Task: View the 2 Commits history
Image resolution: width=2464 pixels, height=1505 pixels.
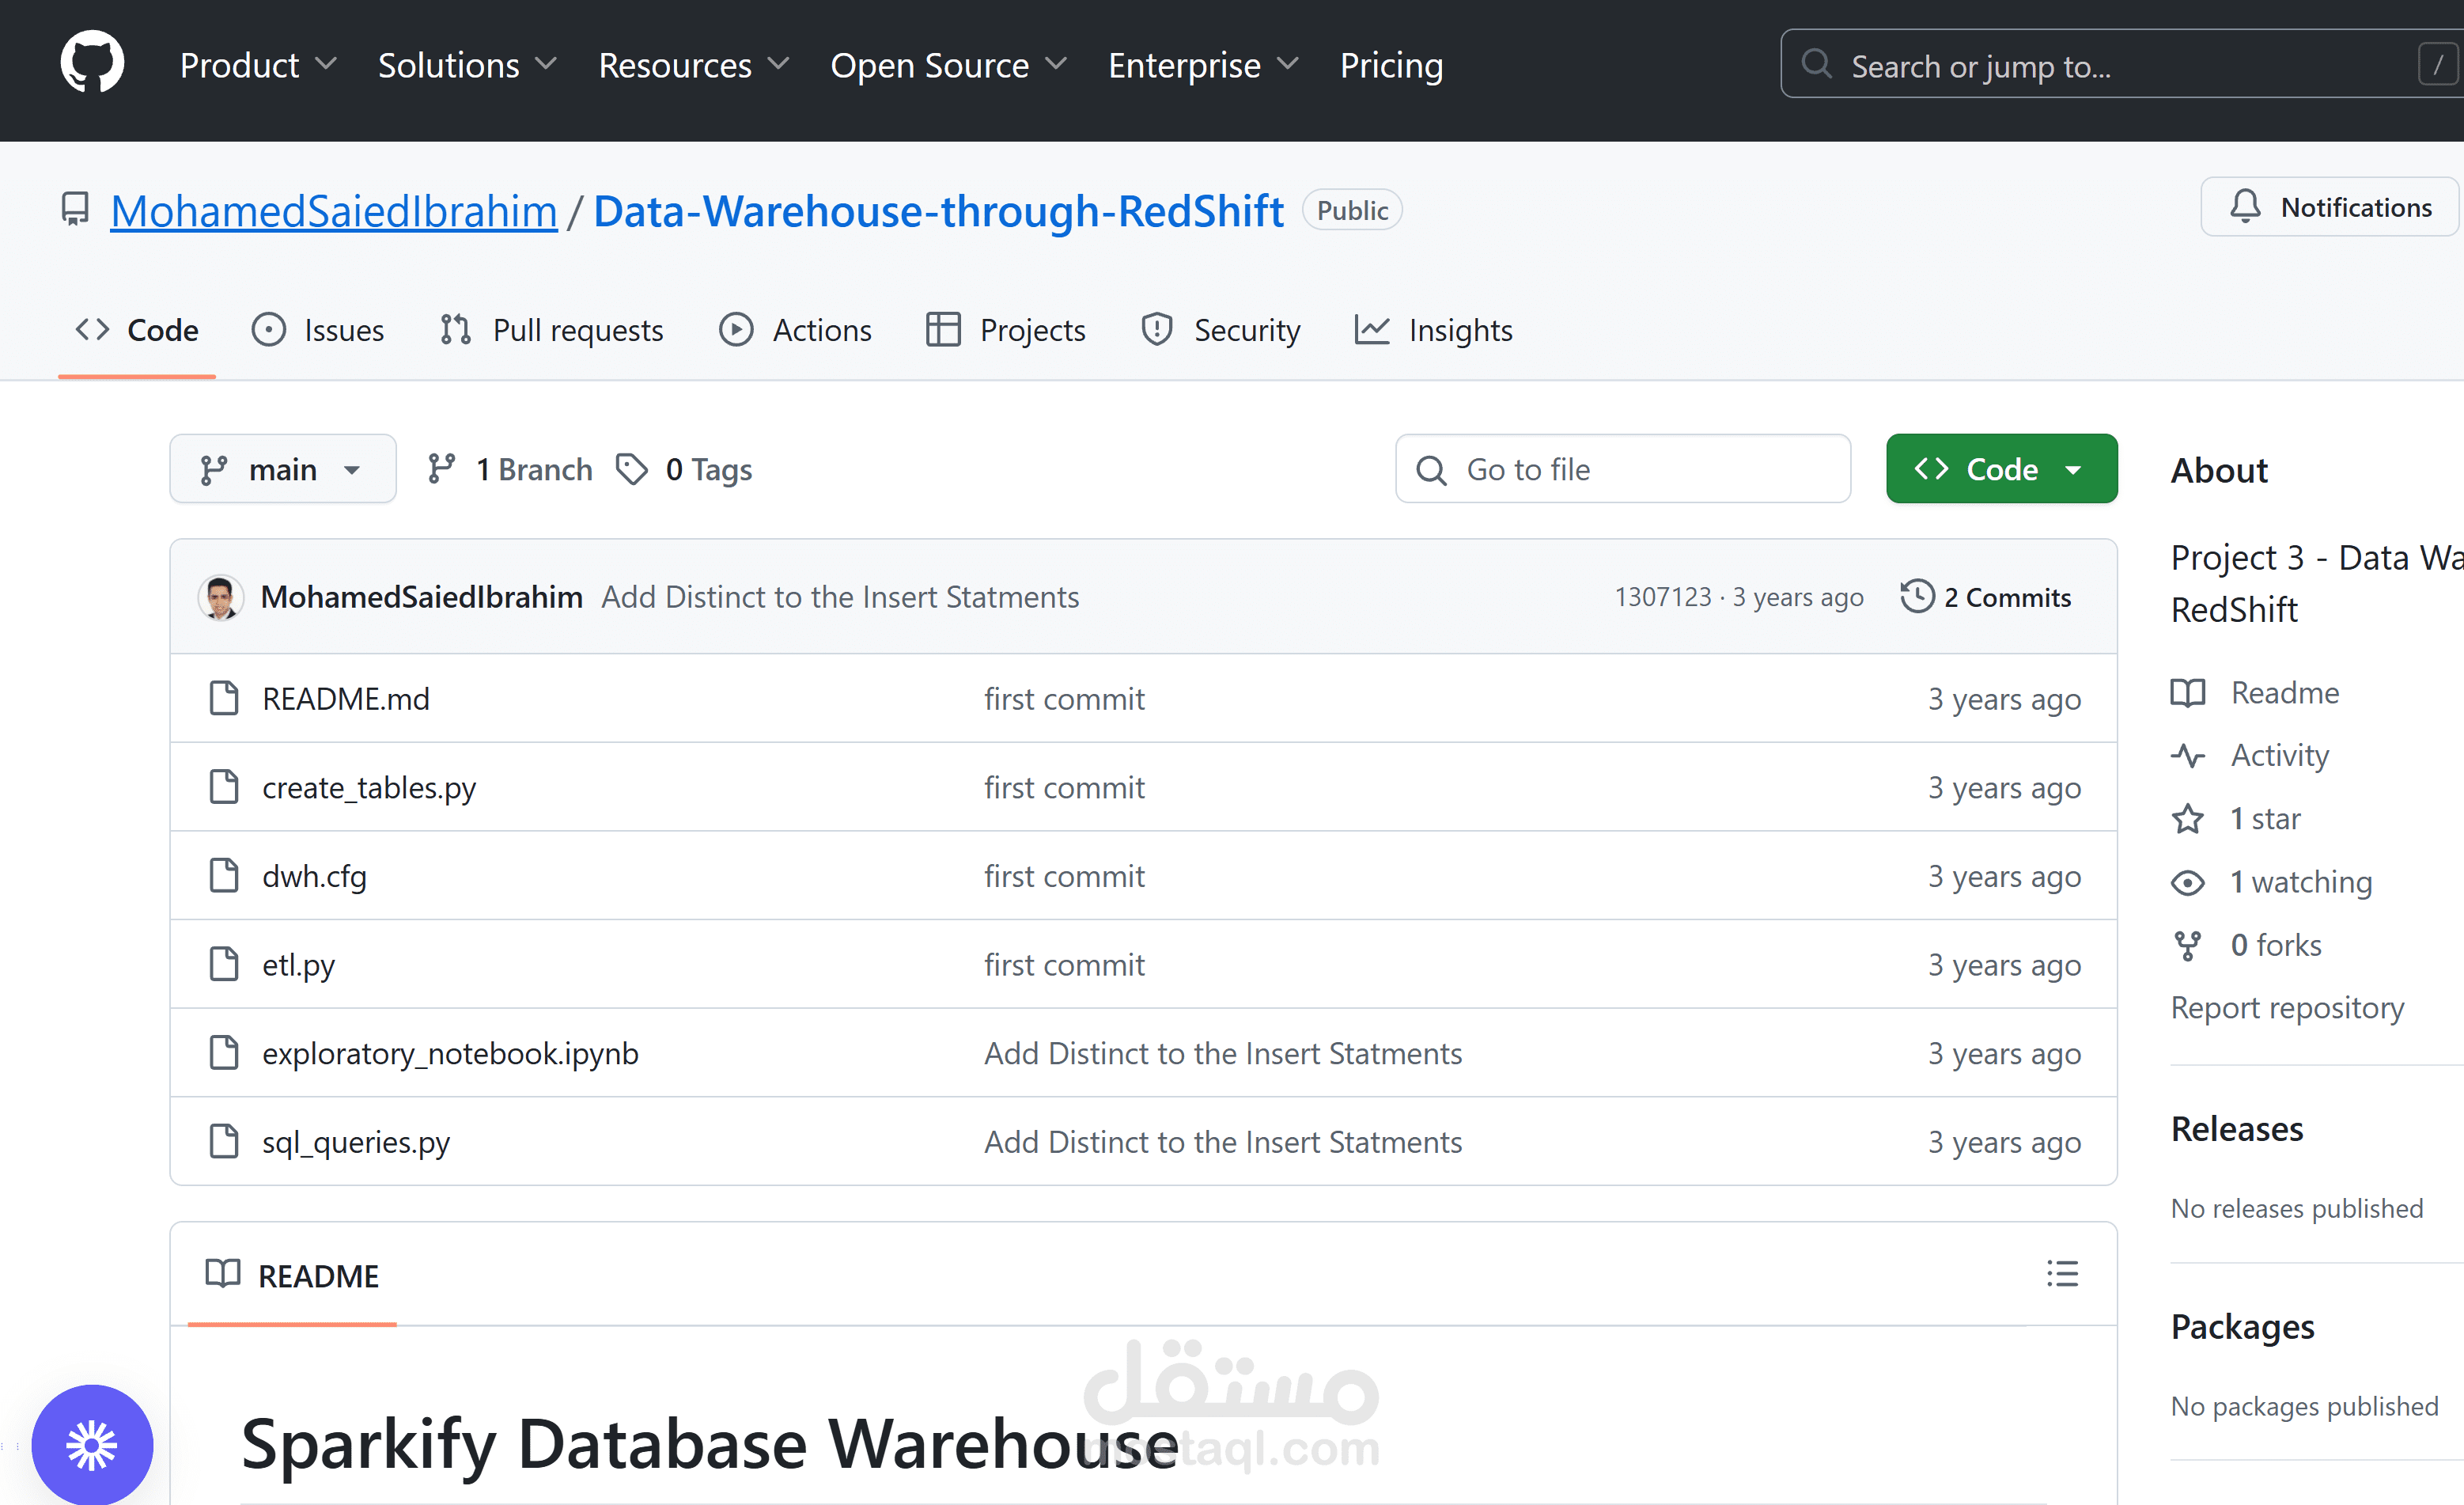Action: [x=1985, y=597]
